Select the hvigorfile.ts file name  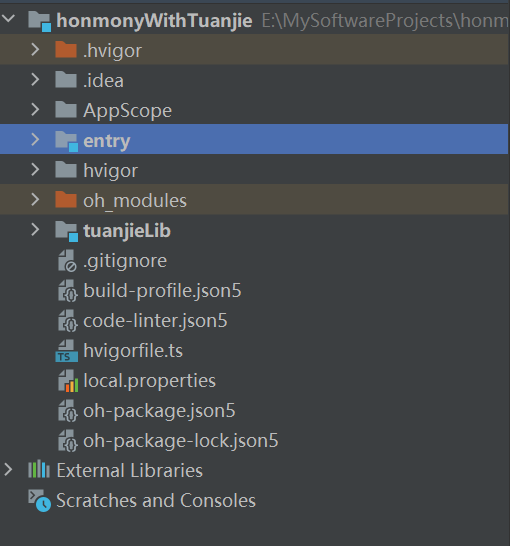click(133, 351)
